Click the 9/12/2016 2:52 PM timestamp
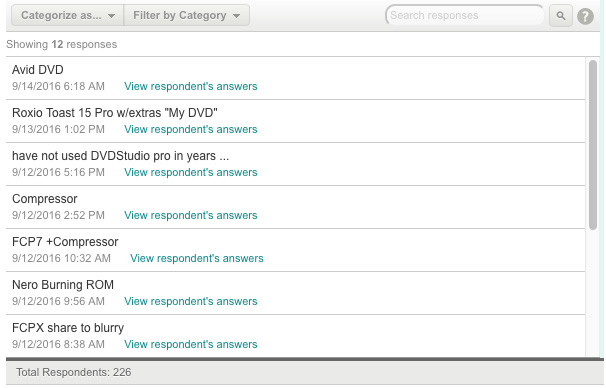Screen dimensions: 606x388 [x=58, y=215]
